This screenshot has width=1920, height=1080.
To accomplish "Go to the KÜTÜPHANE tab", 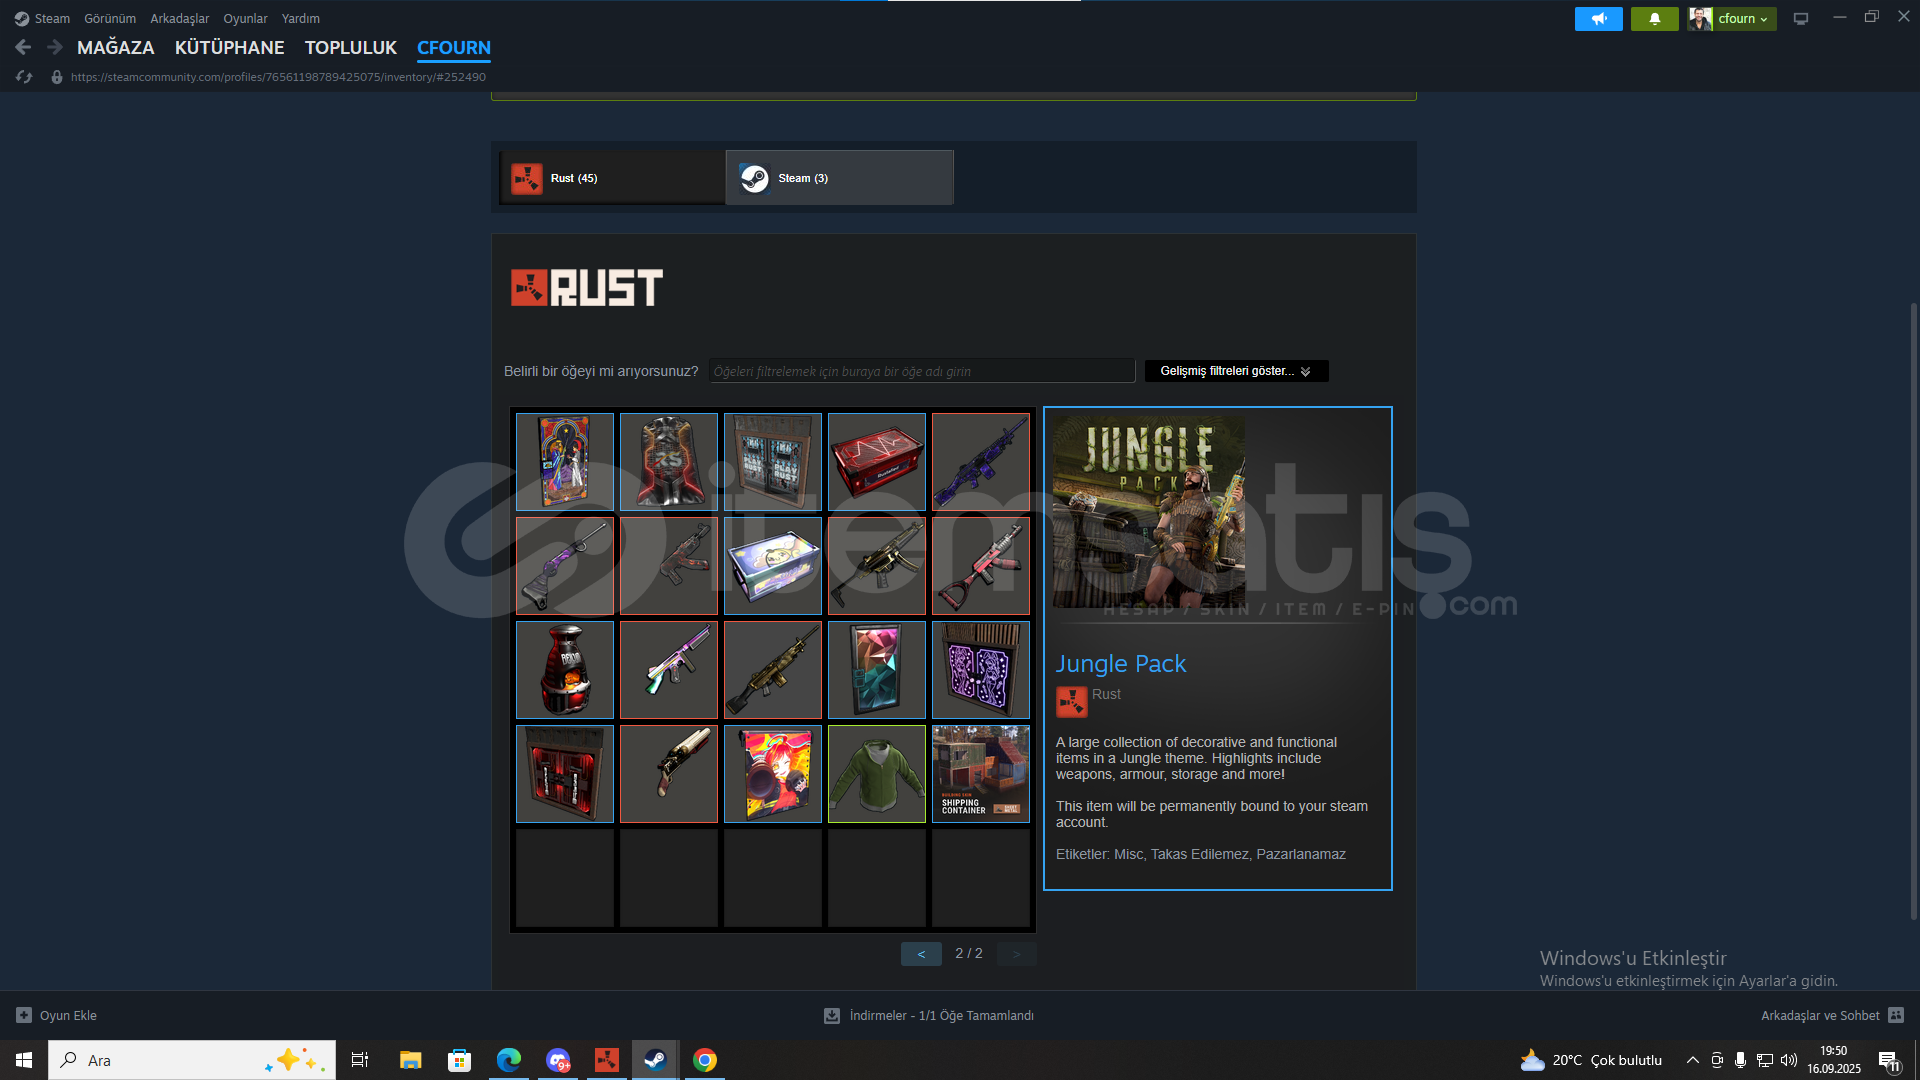I will [230, 47].
